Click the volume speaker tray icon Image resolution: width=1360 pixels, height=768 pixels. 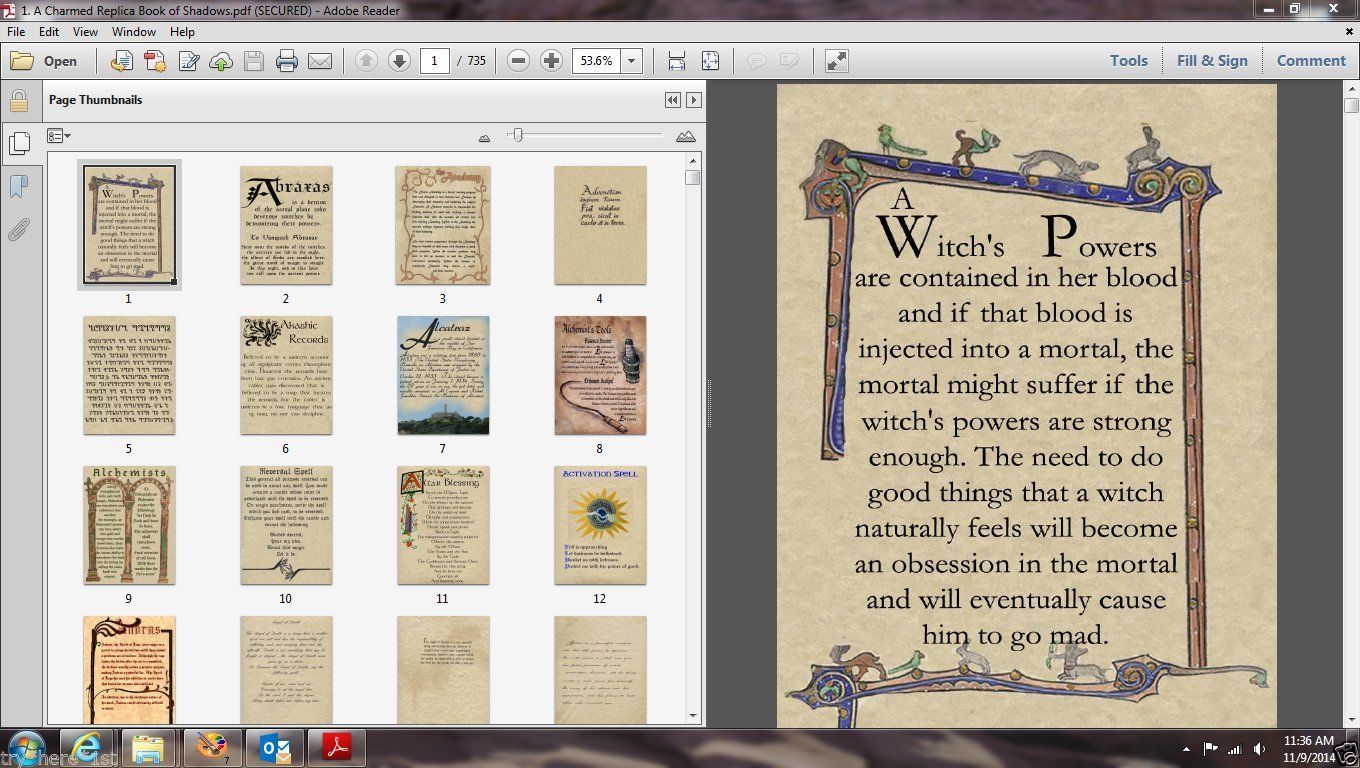[1257, 748]
